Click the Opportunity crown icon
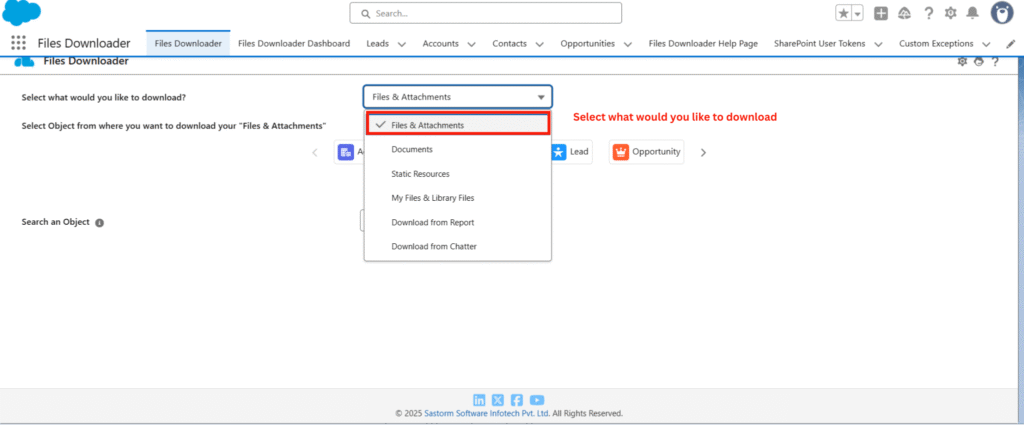The image size is (1024, 425). pyautogui.click(x=620, y=151)
